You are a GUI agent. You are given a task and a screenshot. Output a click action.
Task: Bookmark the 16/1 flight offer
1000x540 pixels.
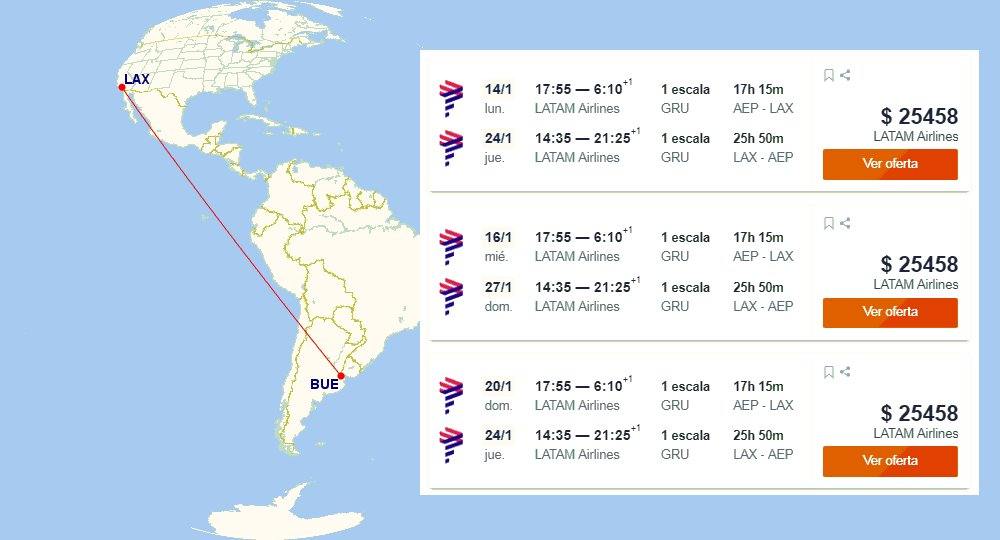828,223
